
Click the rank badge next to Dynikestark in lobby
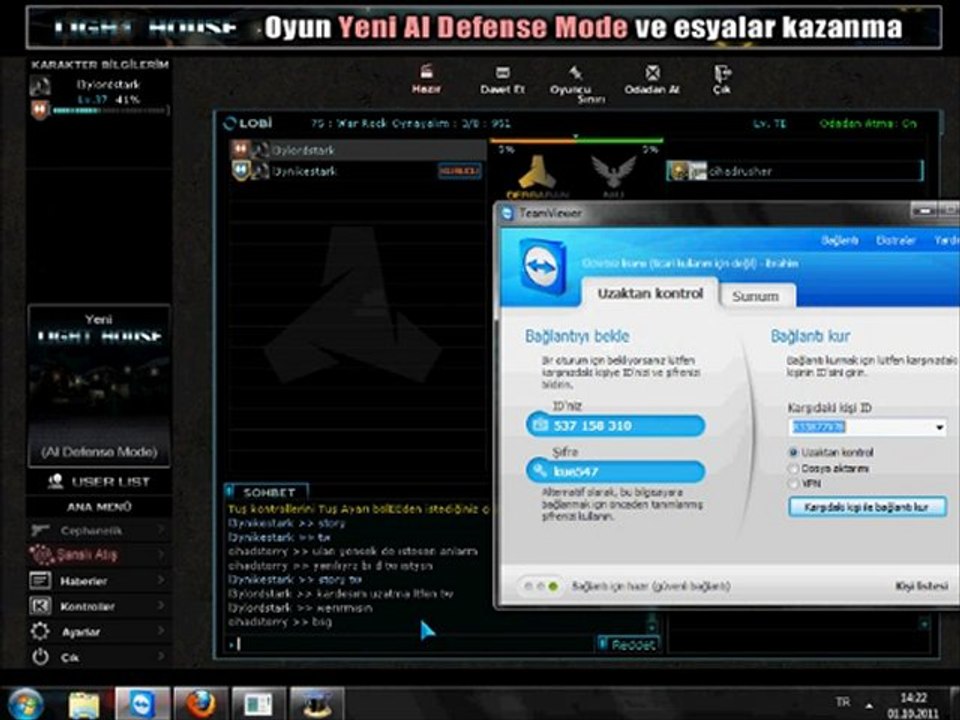pyautogui.click(x=241, y=170)
